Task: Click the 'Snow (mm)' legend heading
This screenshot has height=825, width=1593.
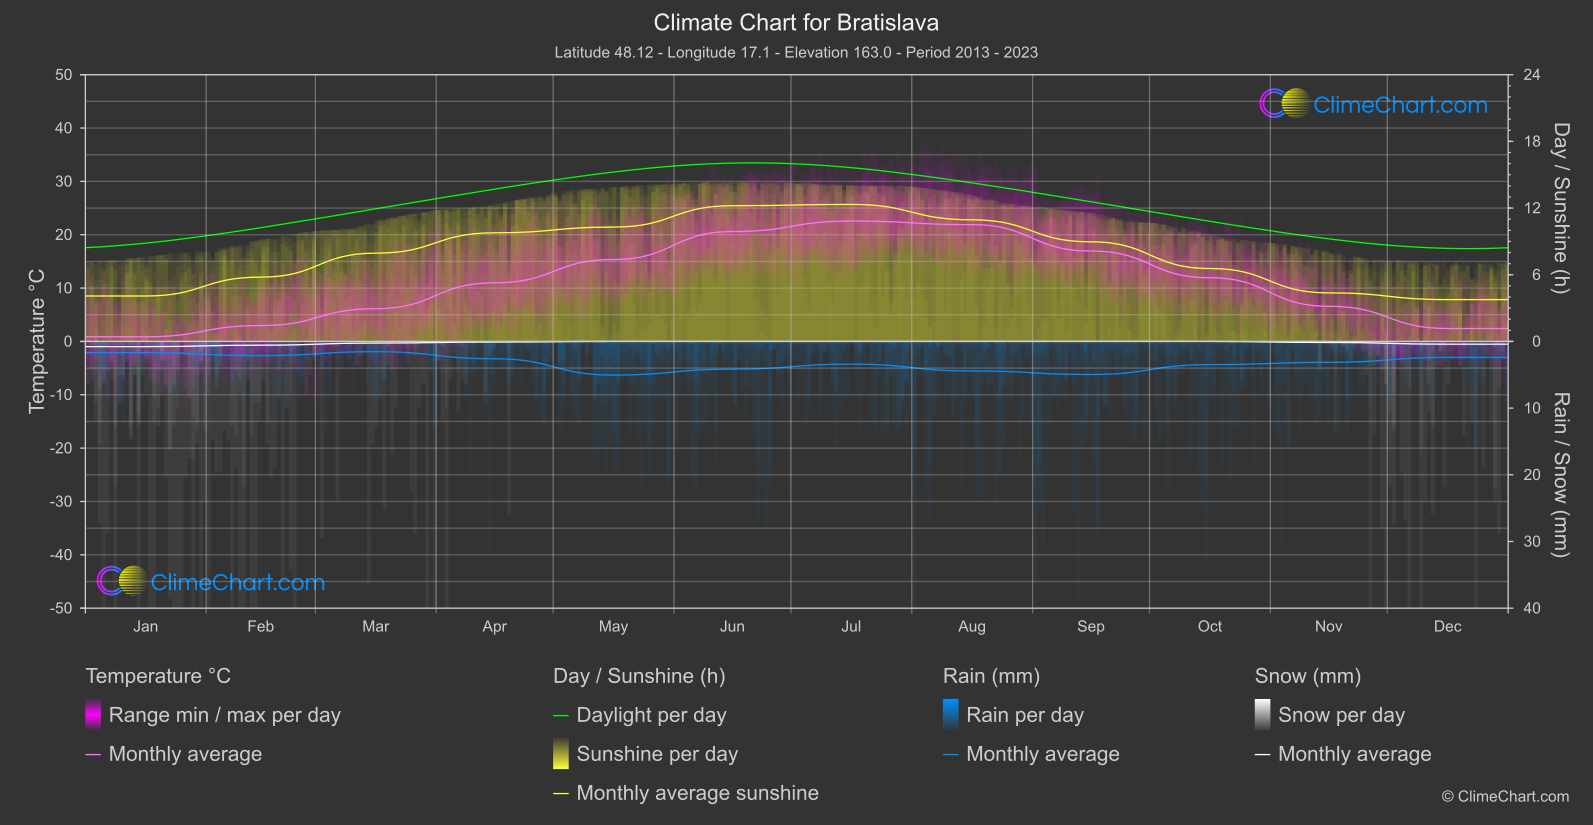Action: click(x=1308, y=676)
